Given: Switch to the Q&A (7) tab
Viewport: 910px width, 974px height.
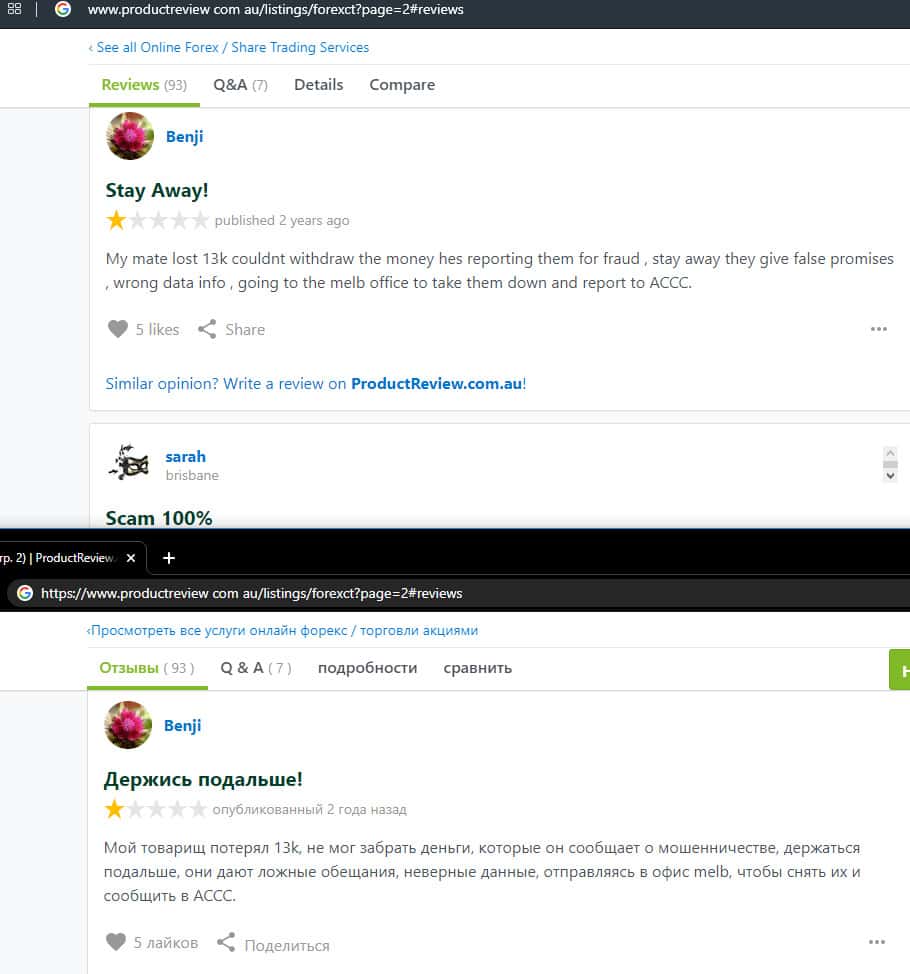Looking at the screenshot, I should 240,84.
